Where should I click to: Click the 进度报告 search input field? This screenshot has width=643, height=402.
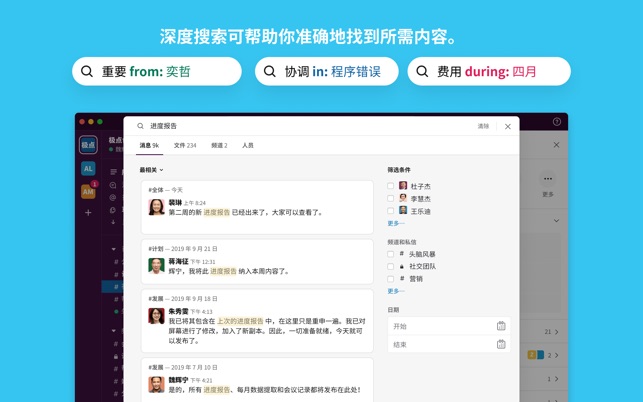pos(308,126)
